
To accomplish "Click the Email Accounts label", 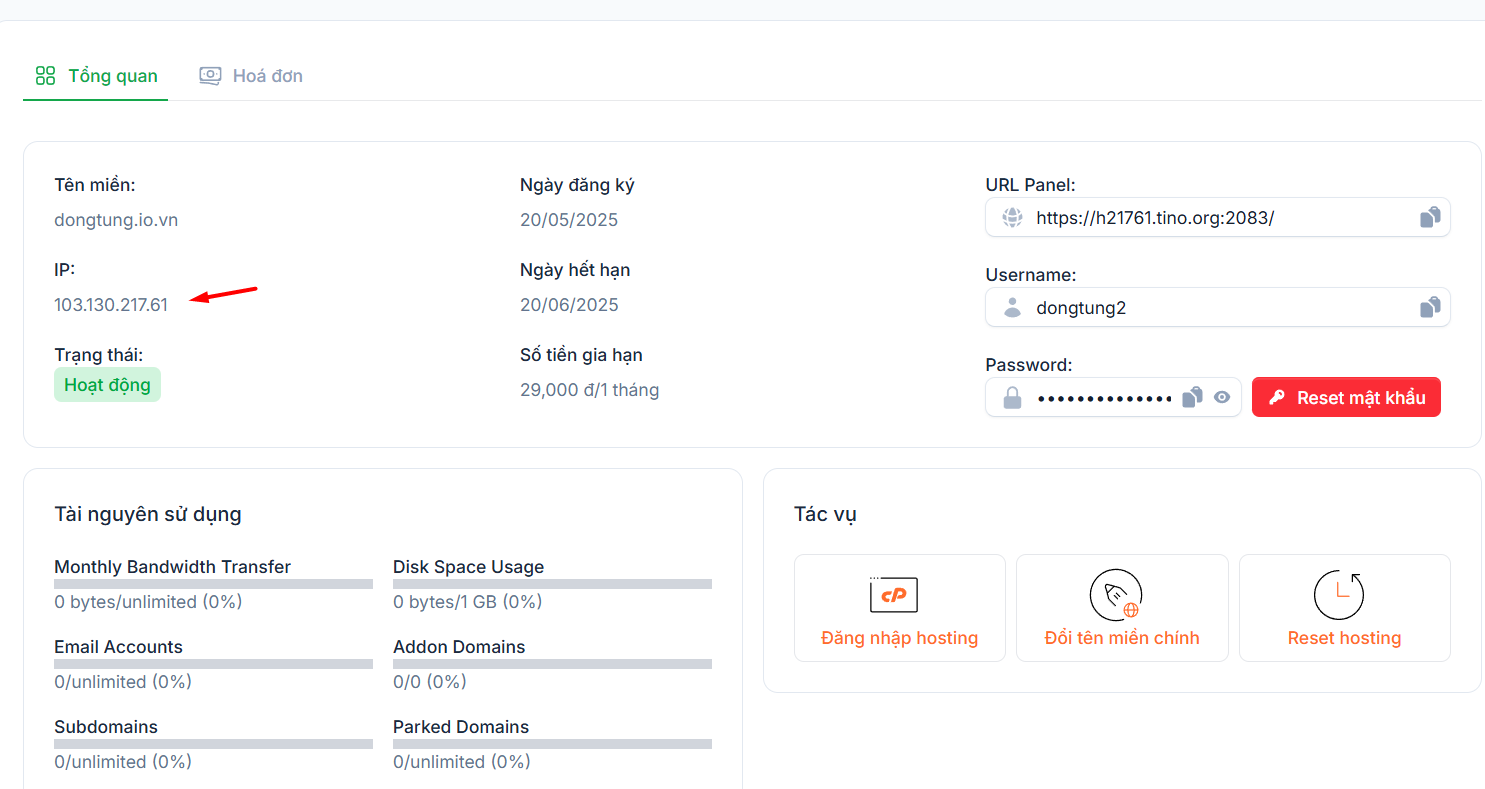I will [x=118, y=647].
